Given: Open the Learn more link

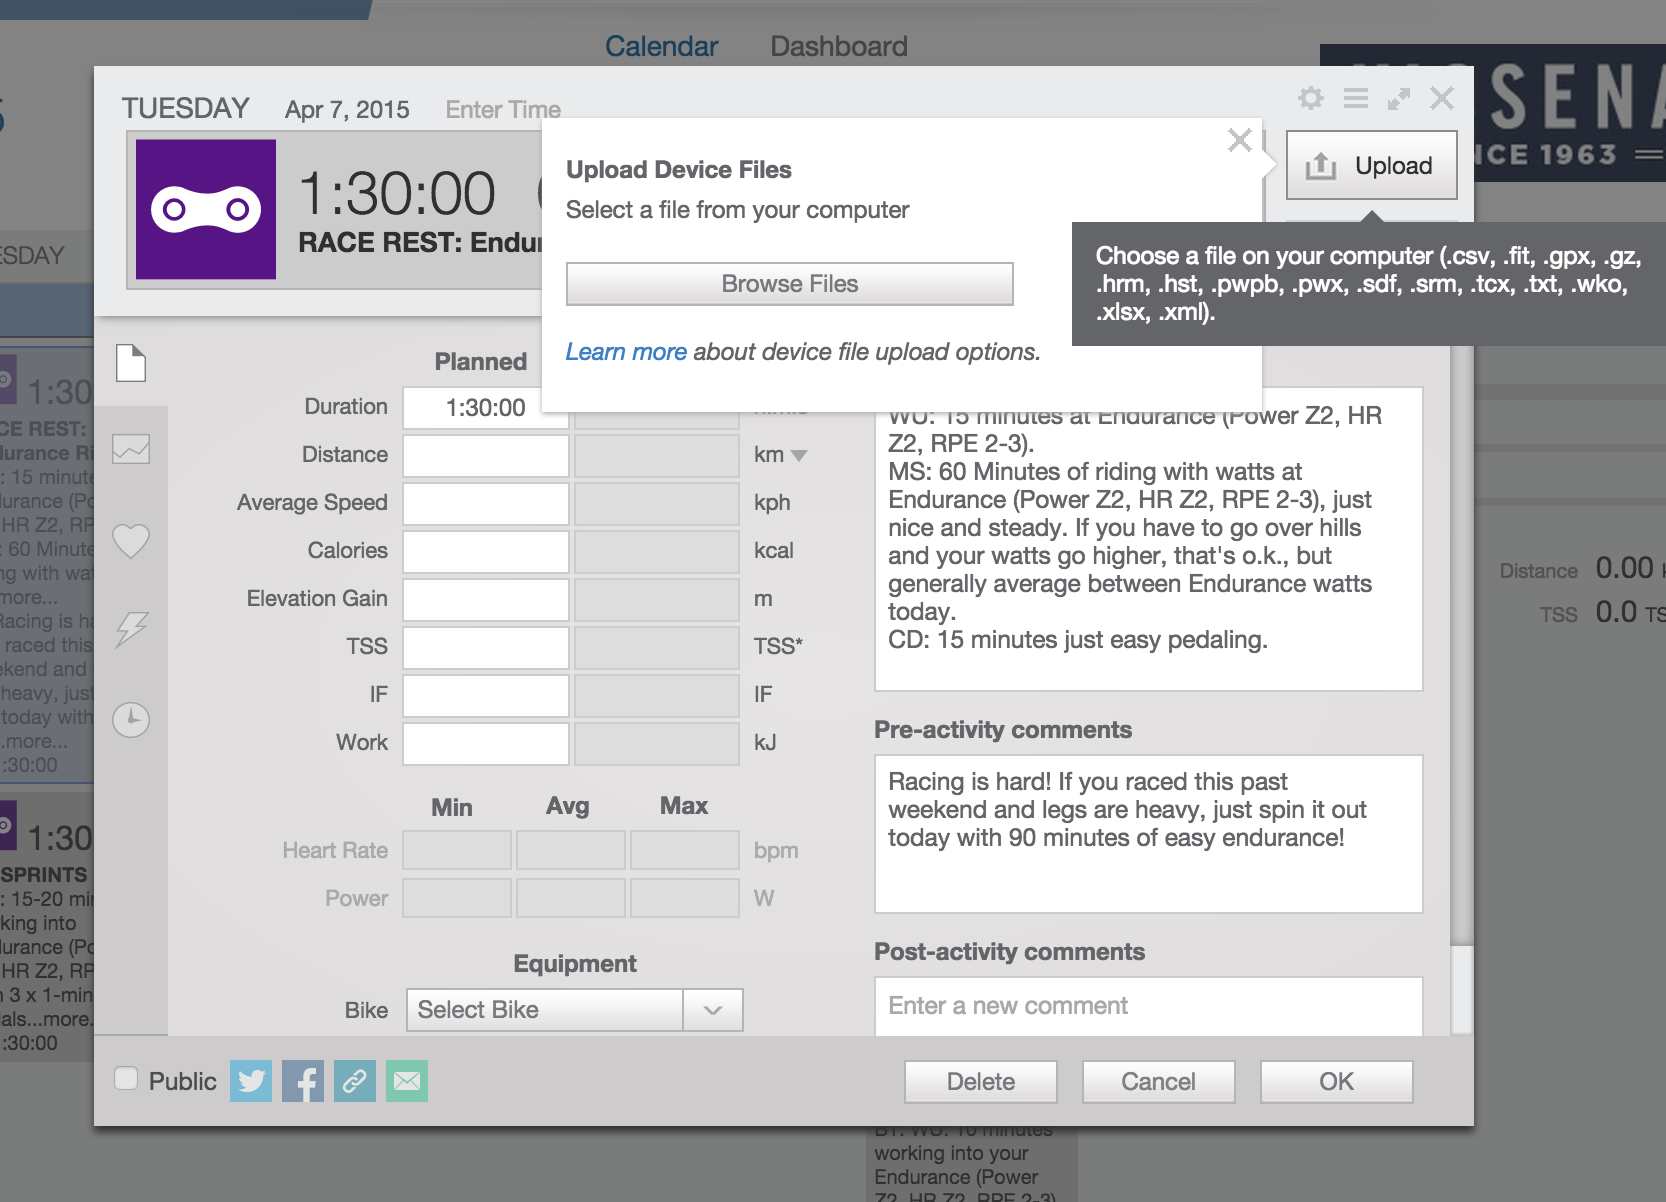Looking at the screenshot, I should coord(626,352).
